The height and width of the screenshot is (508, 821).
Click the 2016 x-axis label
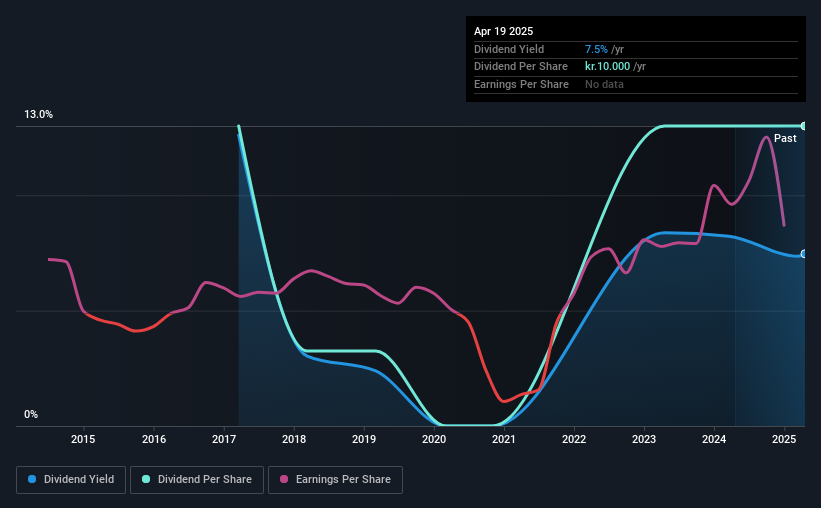(154, 439)
